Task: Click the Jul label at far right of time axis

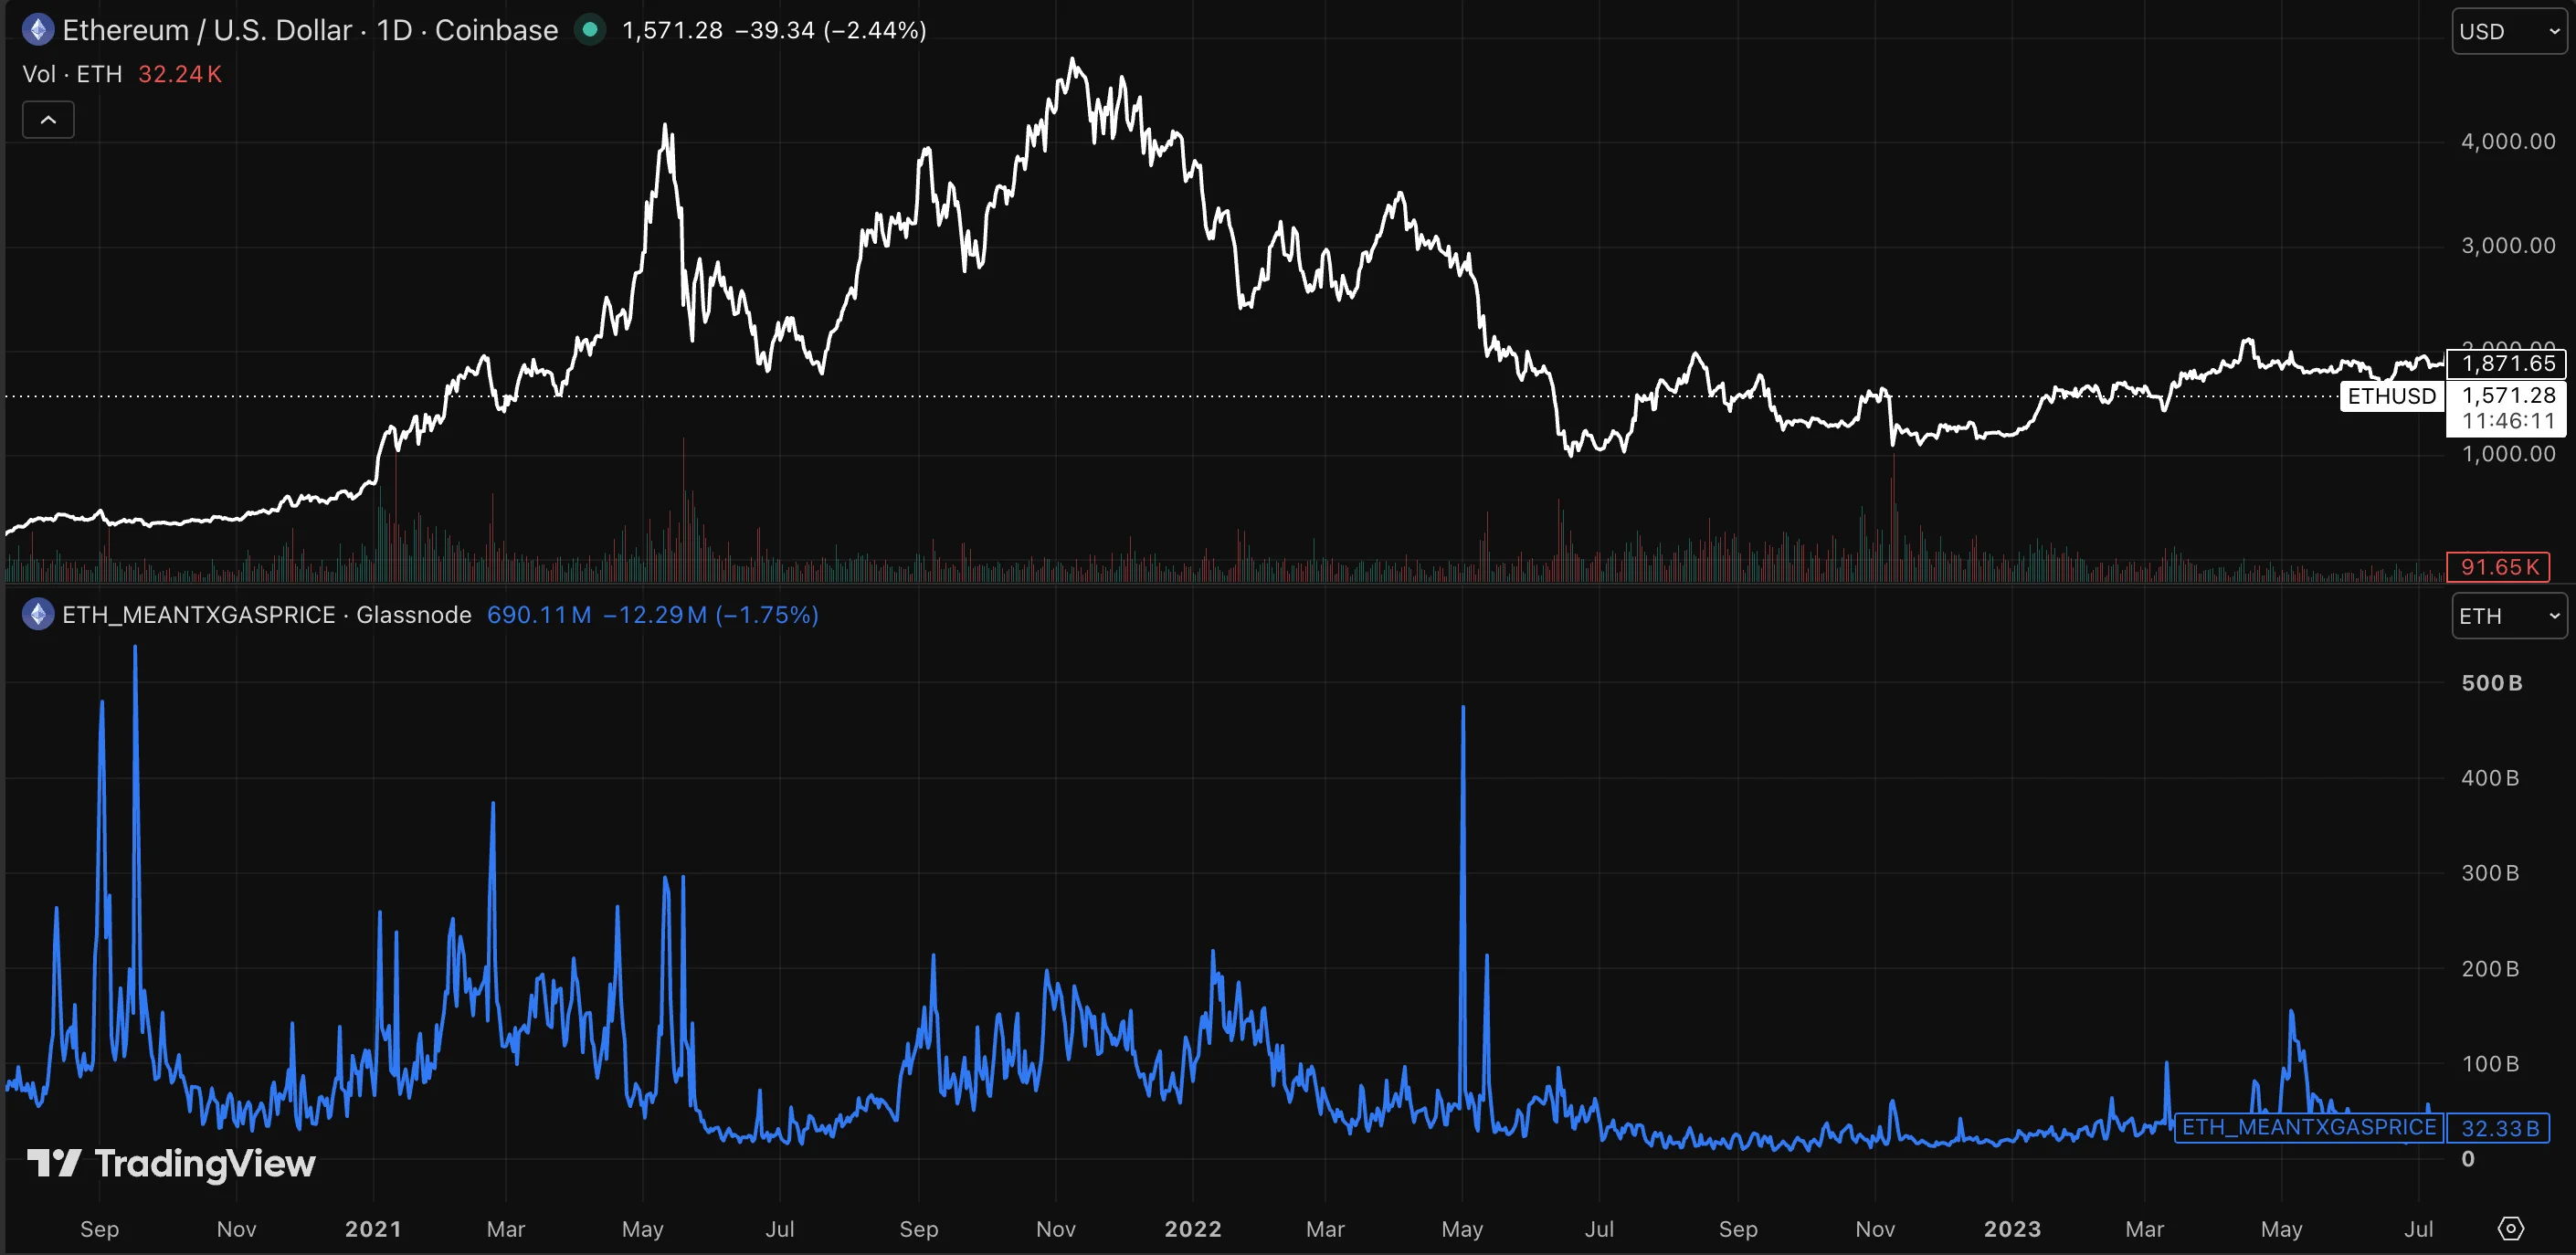Action: point(2418,1229)
